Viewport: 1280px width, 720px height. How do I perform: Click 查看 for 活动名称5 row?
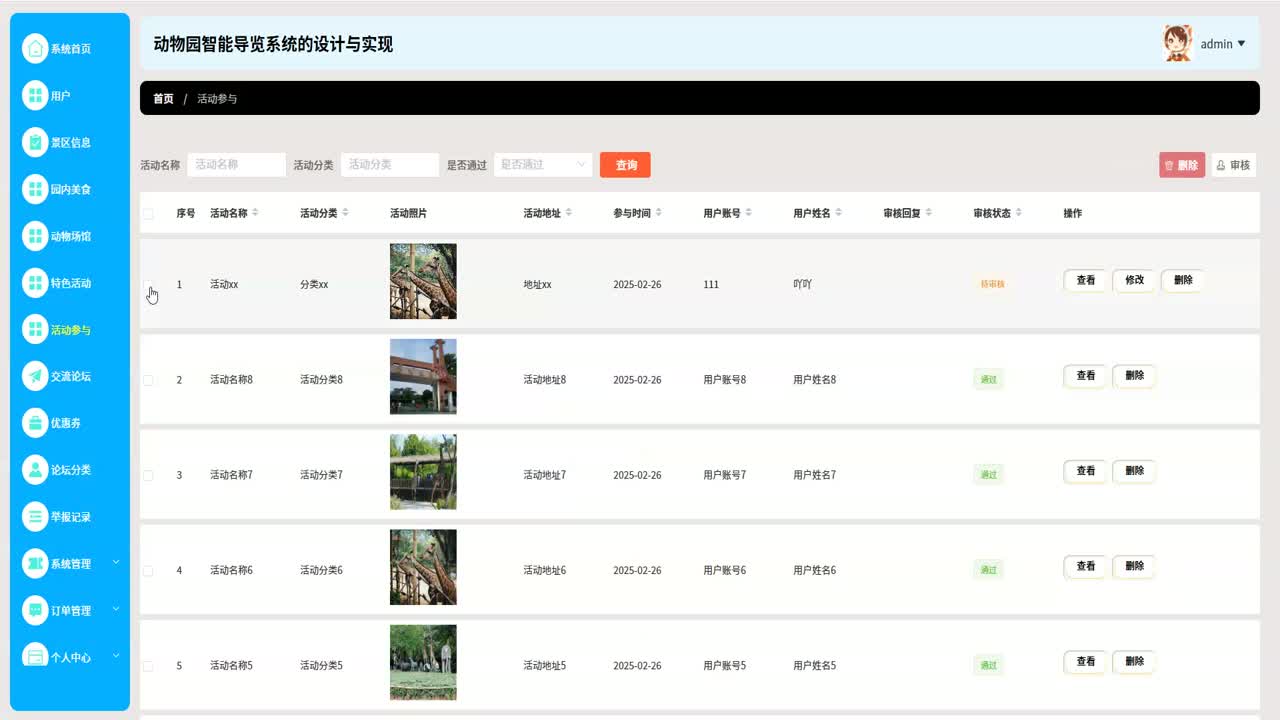click(1085, 661)
